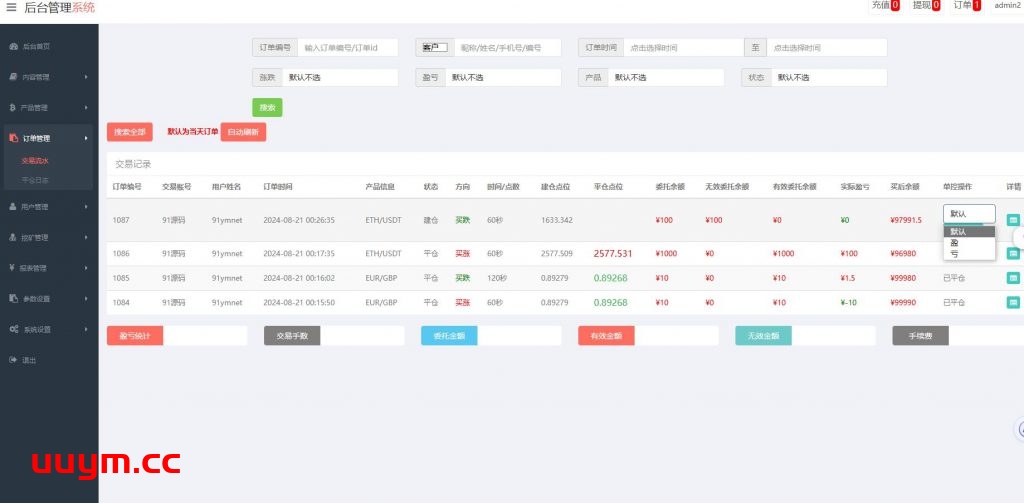Click the 订单编号 input field
The height and width of the screenshot is (503, 1024).
point(348,47)
